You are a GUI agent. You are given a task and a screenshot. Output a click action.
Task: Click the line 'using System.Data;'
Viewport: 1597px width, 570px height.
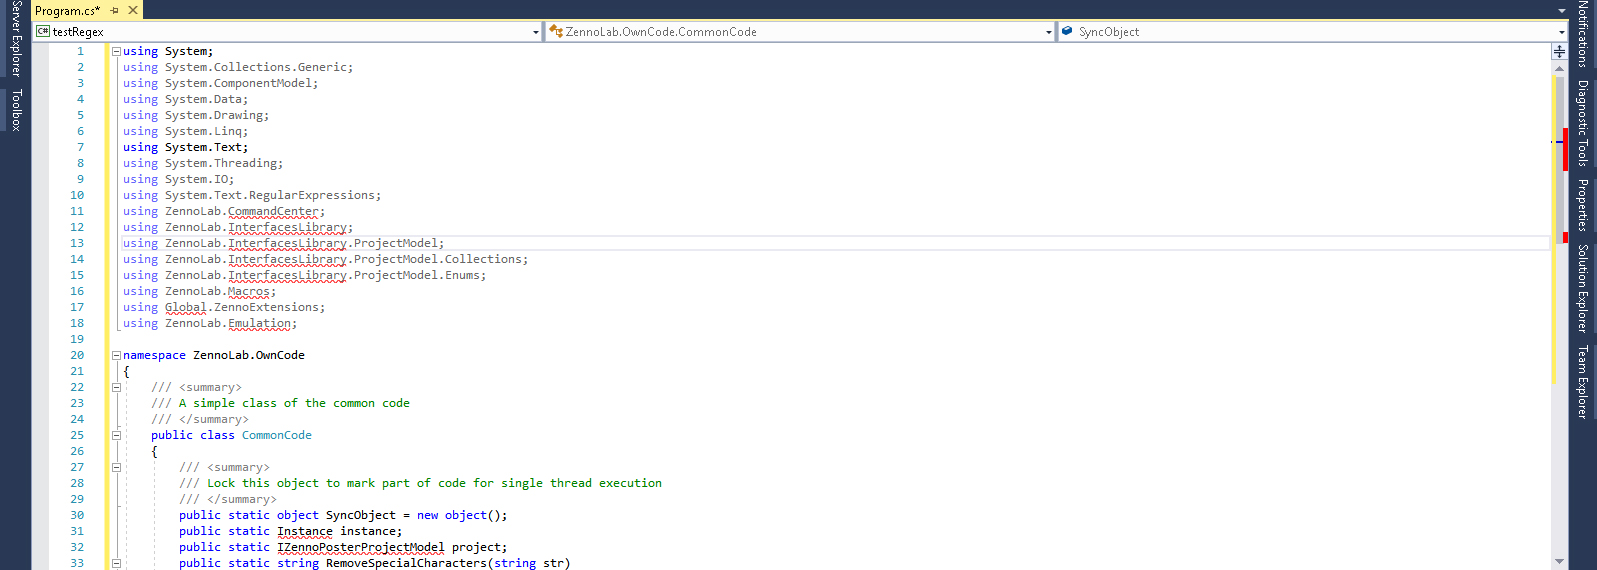pyautogui.click(x=185, y=99)
